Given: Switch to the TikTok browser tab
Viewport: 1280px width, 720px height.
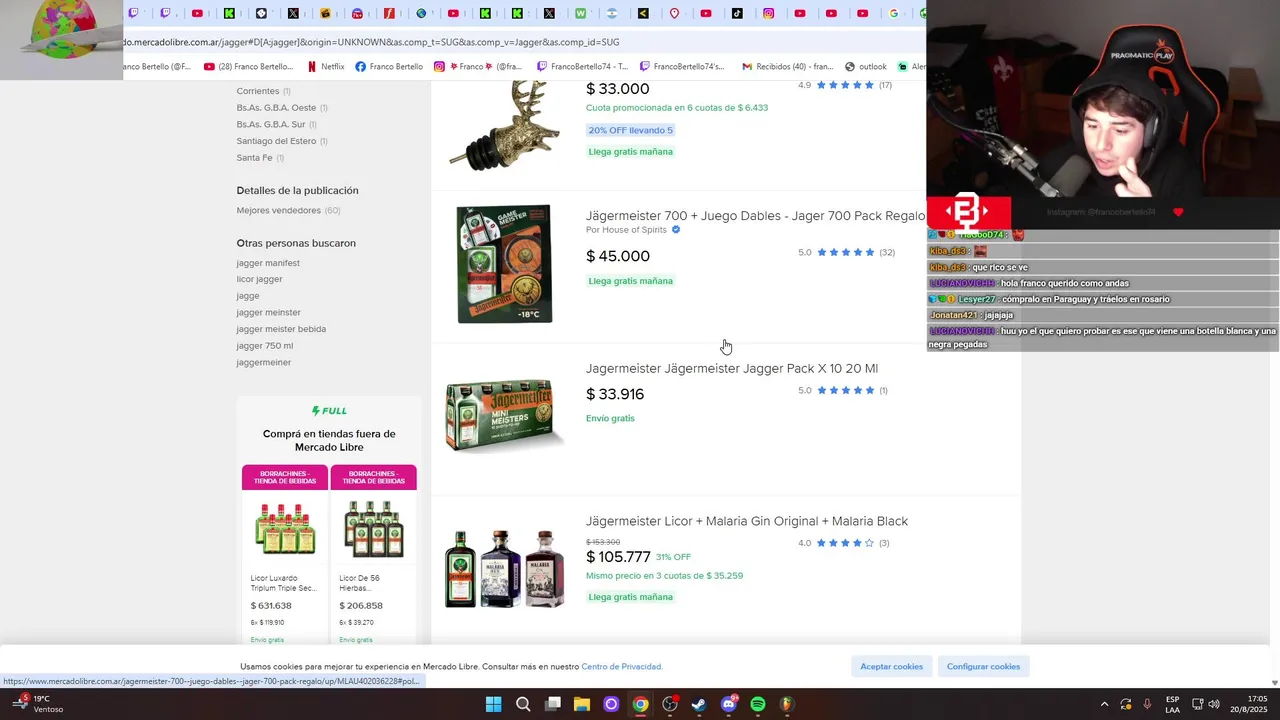Looking at the screenshot, I should pos(737,14).
